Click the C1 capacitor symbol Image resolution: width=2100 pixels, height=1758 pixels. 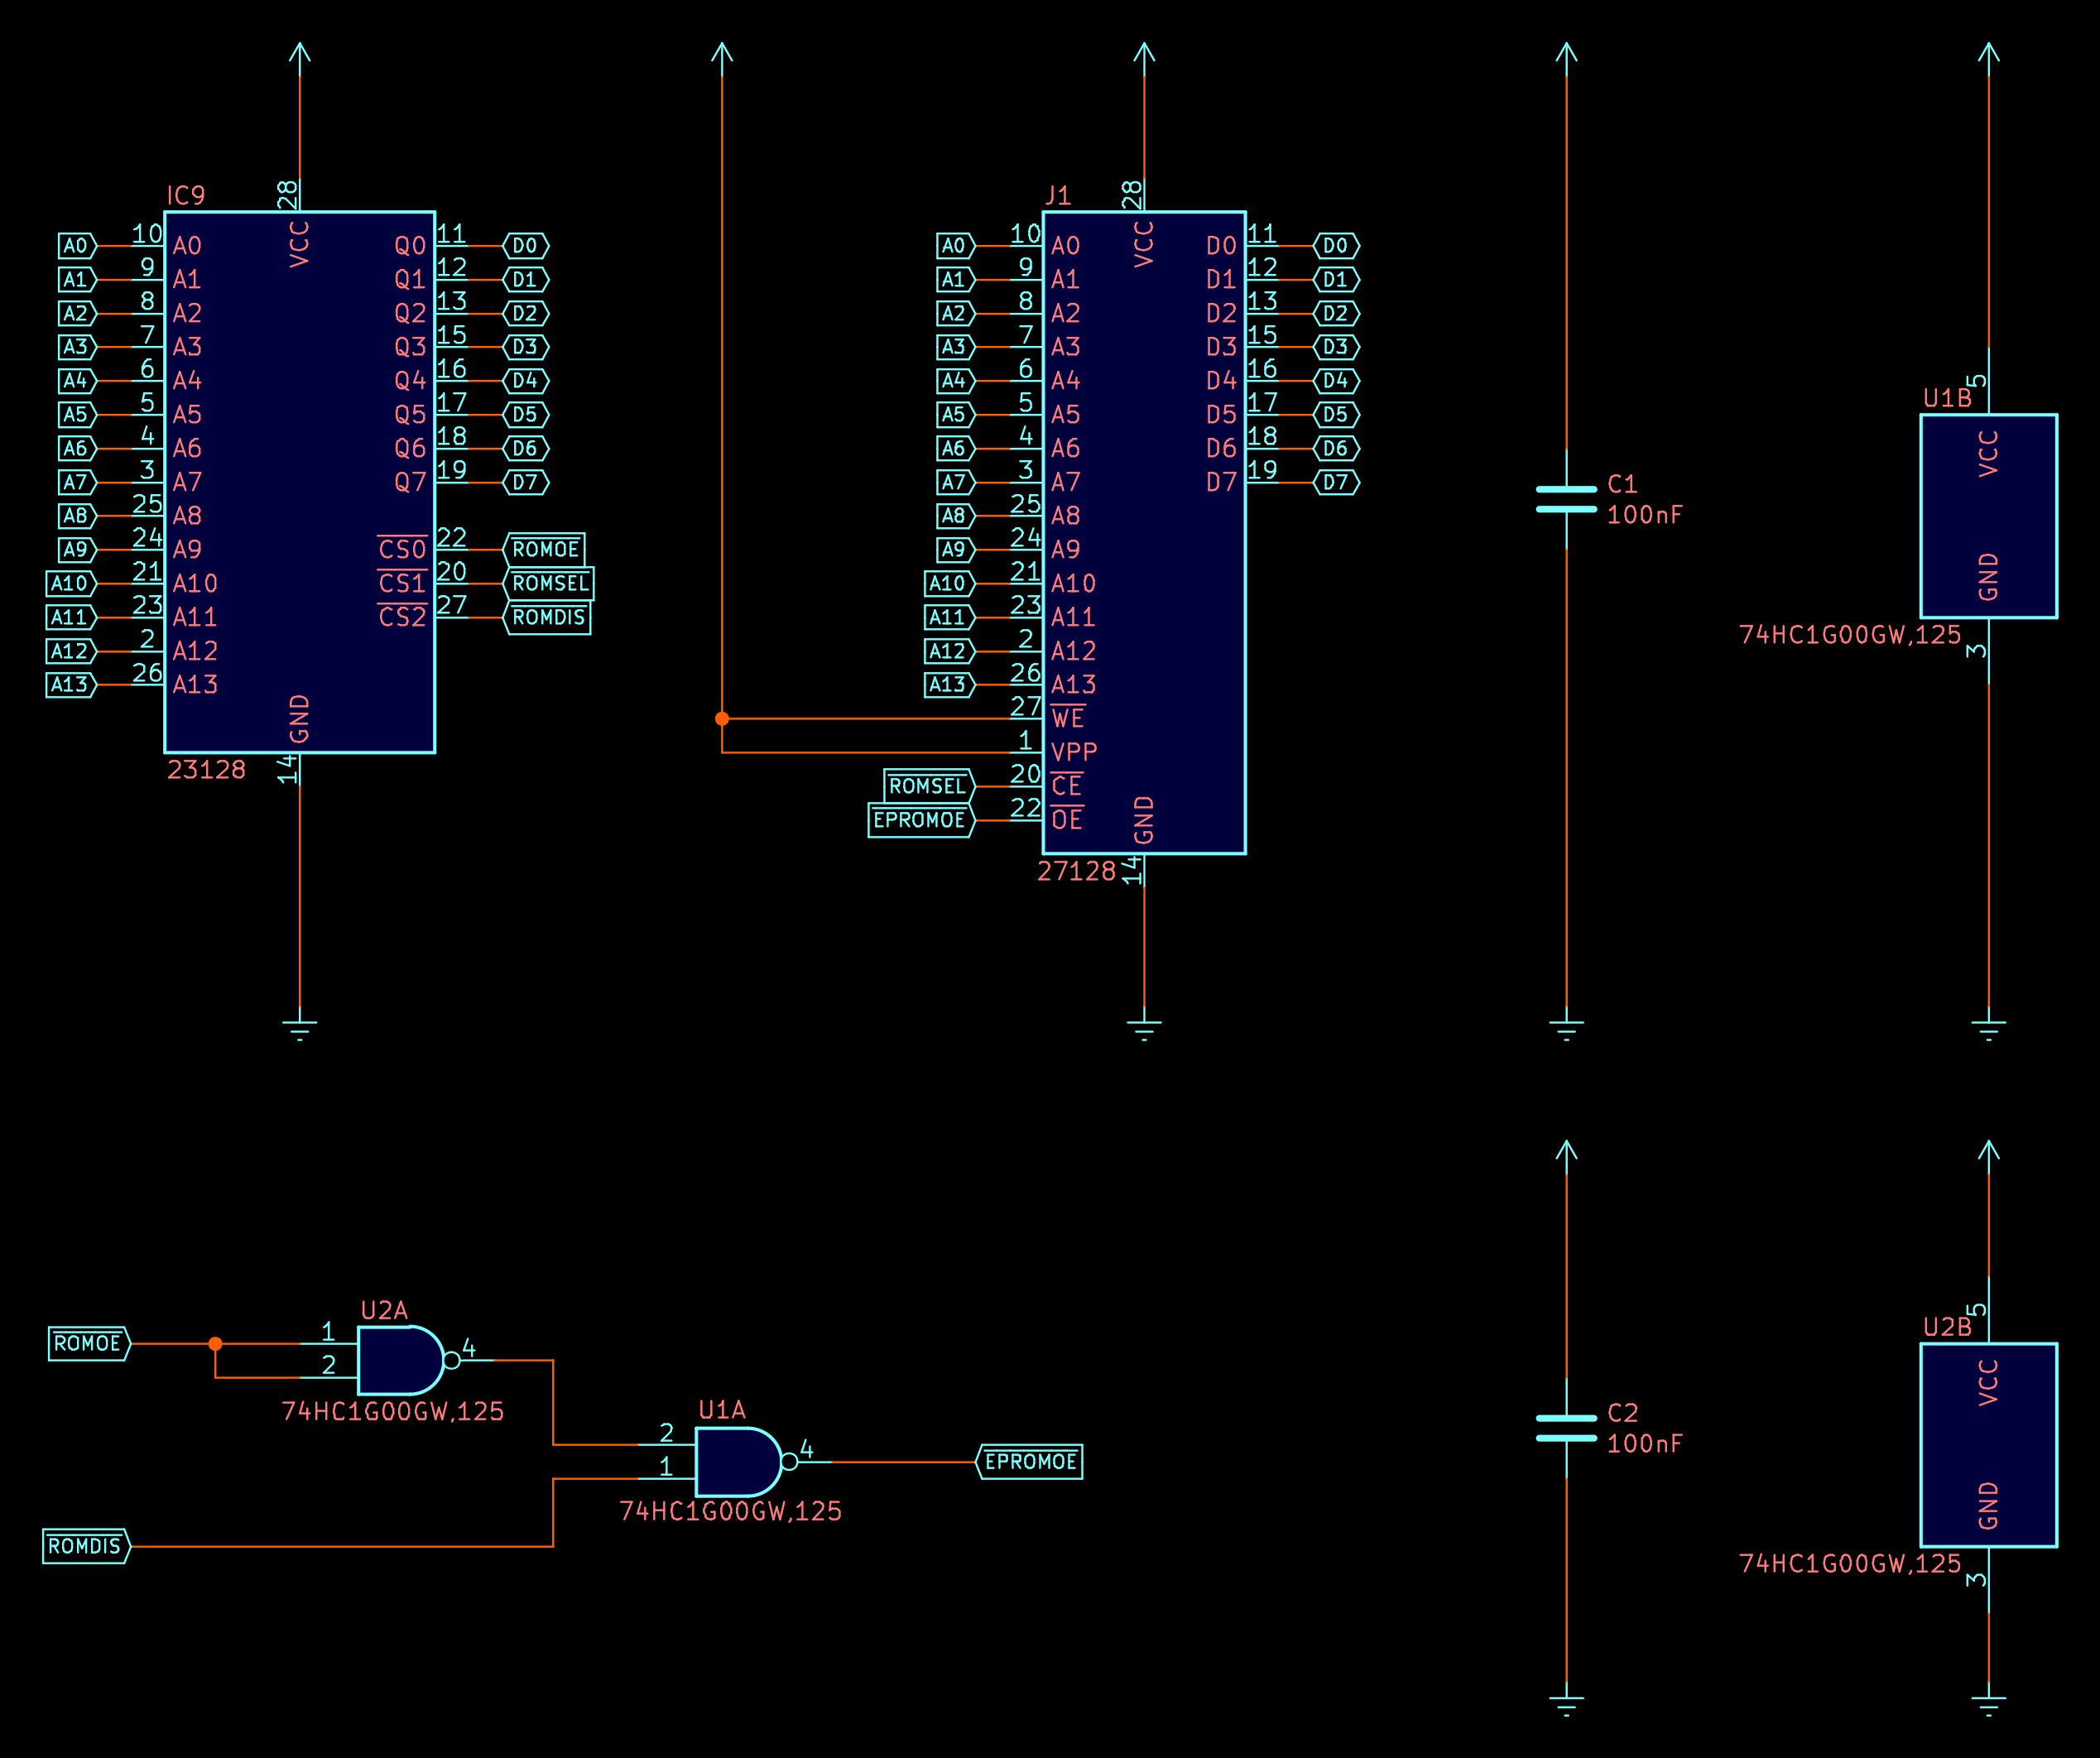pyautogui.click(x=1566, y=499)
